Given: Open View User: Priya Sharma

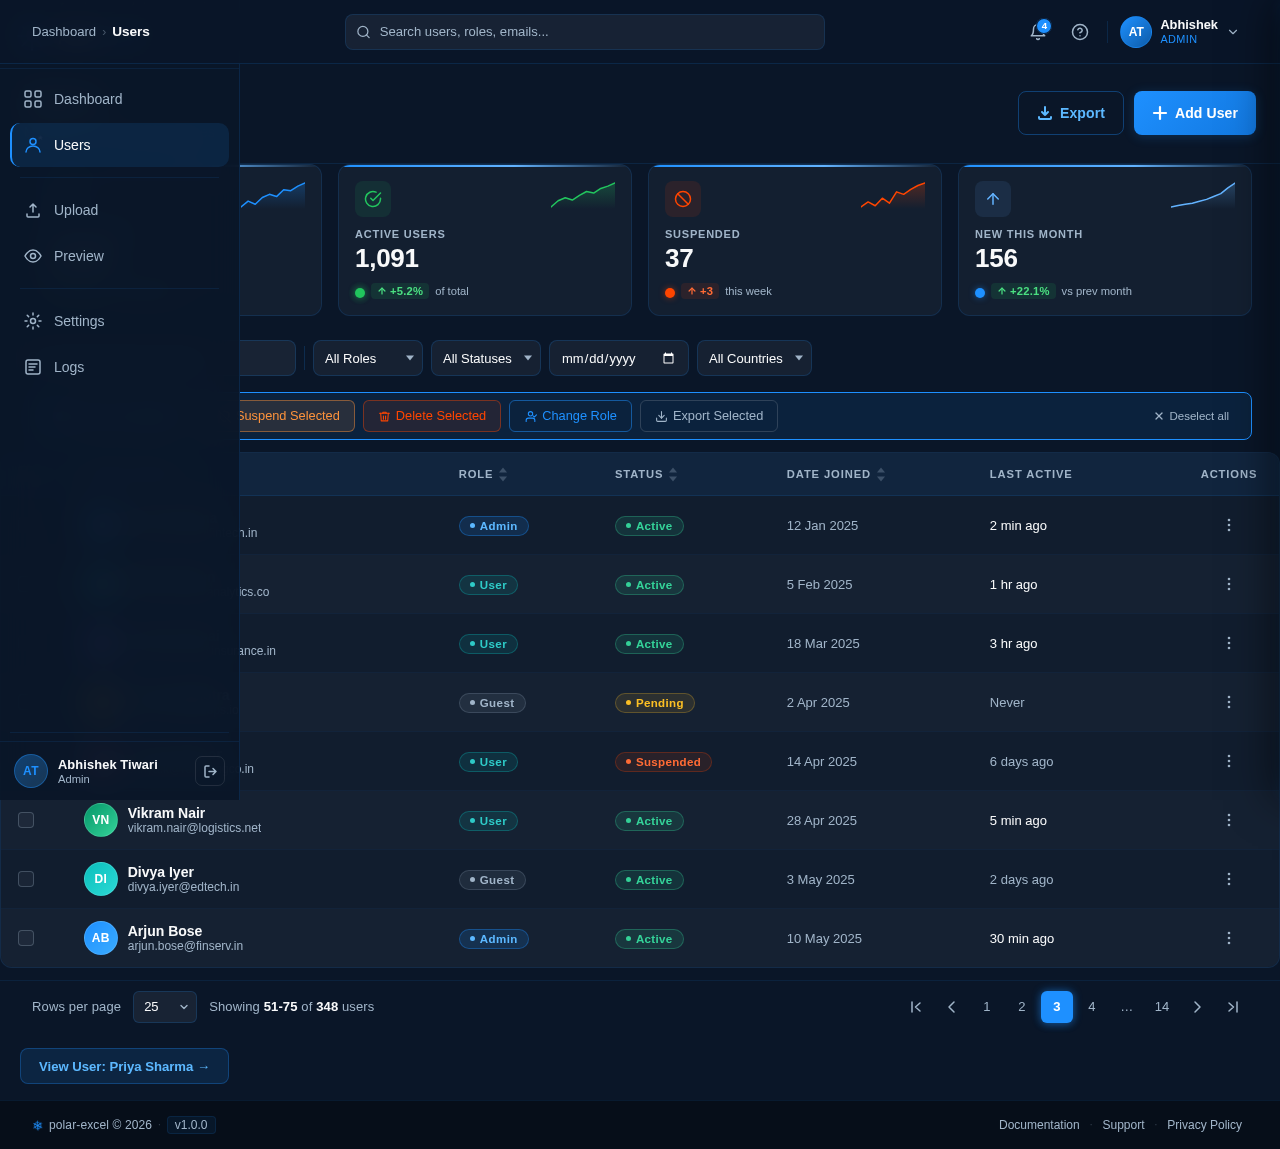Looking at the screenshot, I should (x=124, y=1066).
